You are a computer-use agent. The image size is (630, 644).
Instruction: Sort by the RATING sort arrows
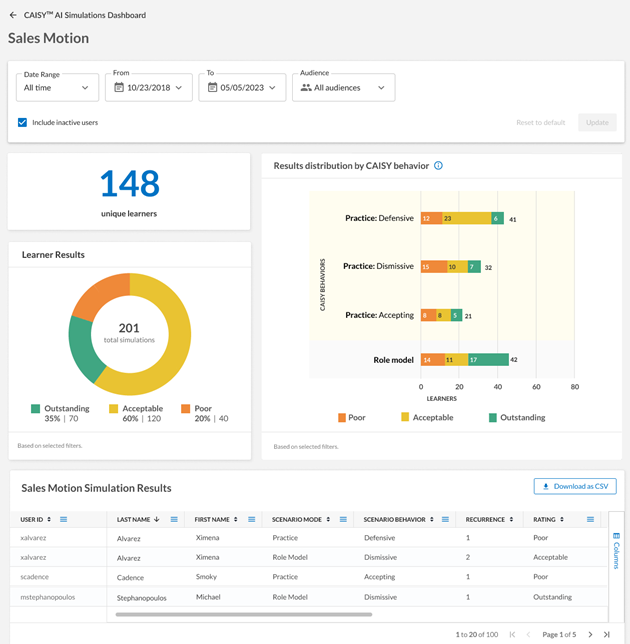[x=562, y=520]
